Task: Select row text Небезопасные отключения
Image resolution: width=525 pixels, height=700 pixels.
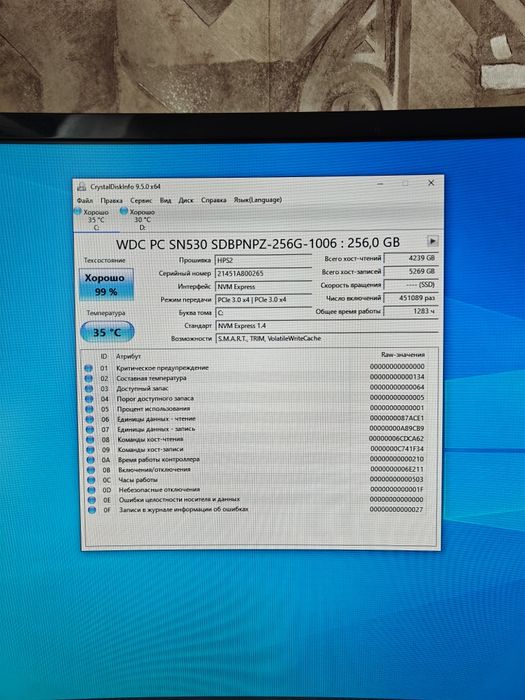Action: click(x=159, y=490)
